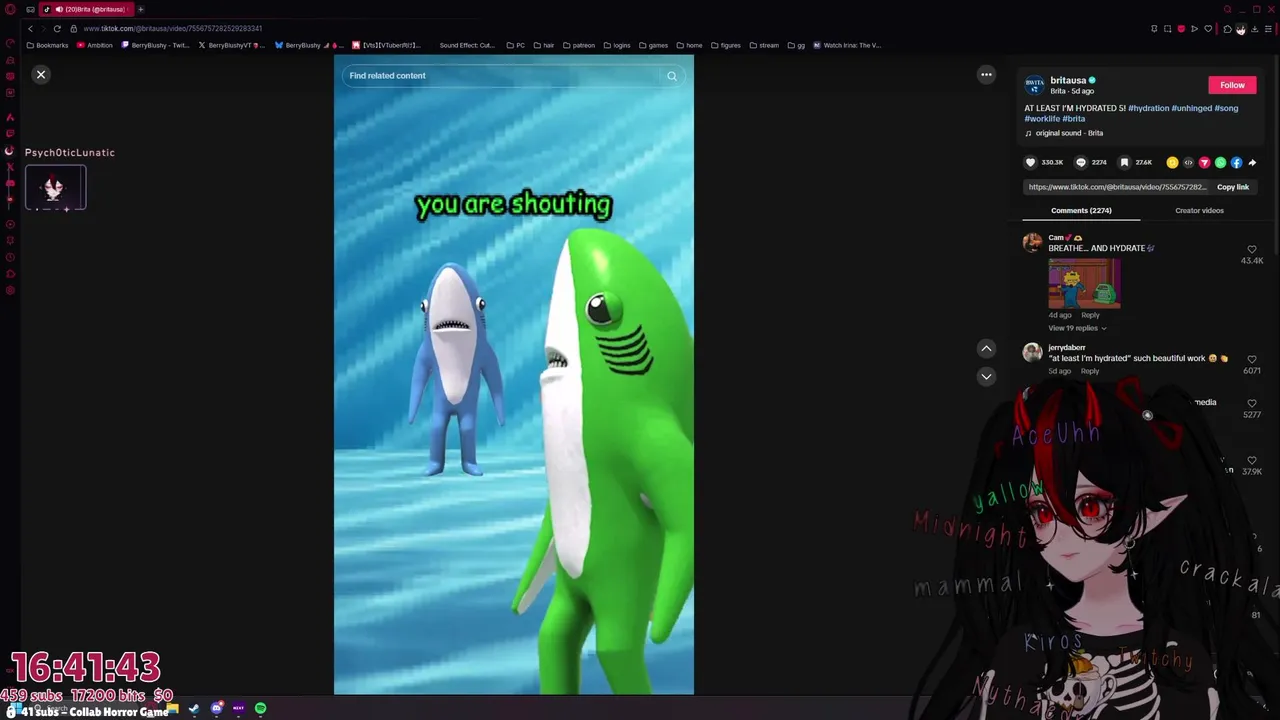Go to previous video with up chevron
The width and height of the screenshot is (1280, 720).
[986, 348]
